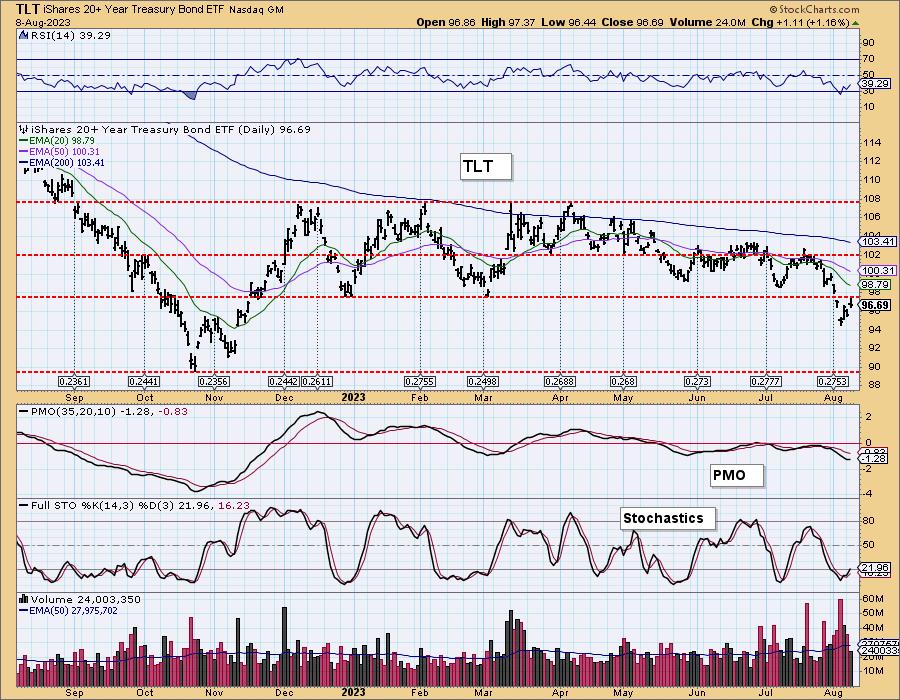Click the Volume panel bars icon

[24, 599]
